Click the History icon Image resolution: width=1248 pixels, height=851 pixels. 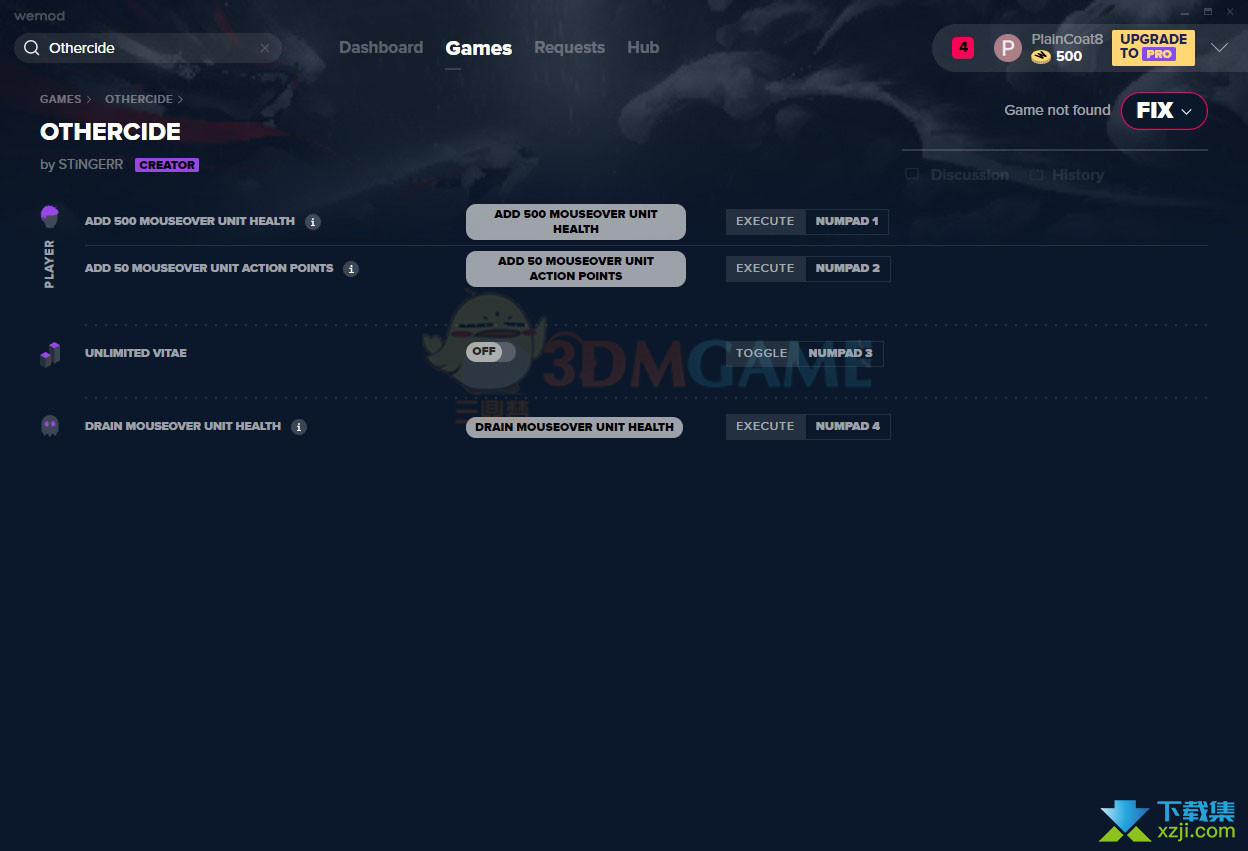tap(1036, 175)
